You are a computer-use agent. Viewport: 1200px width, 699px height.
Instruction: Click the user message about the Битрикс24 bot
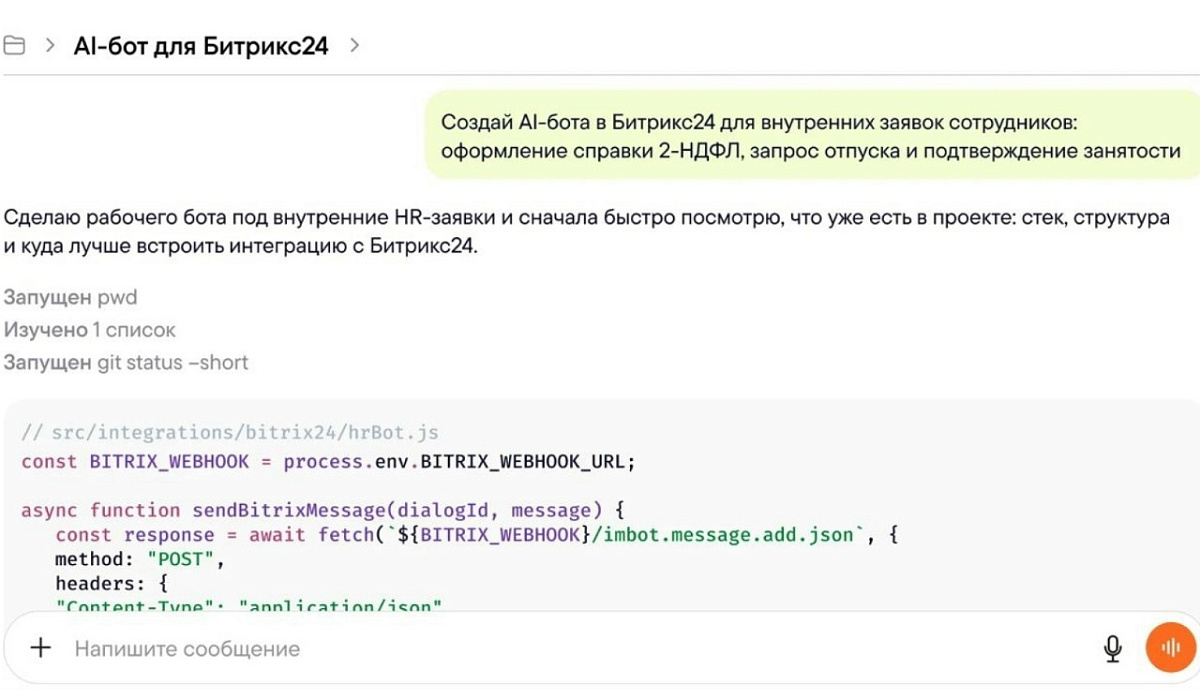tap(810, 137)
